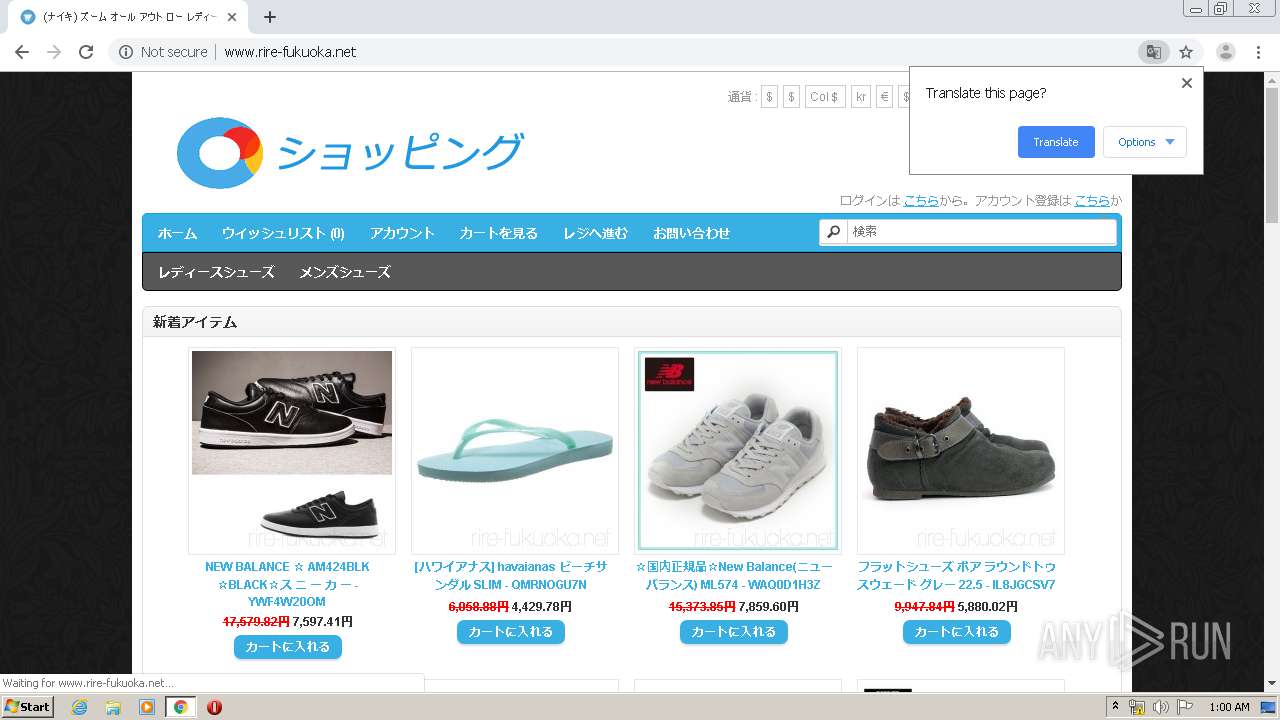Open New Balance ML574 grey sneaker image
This screenshot has height=720, width=1280.
[738, 450]
